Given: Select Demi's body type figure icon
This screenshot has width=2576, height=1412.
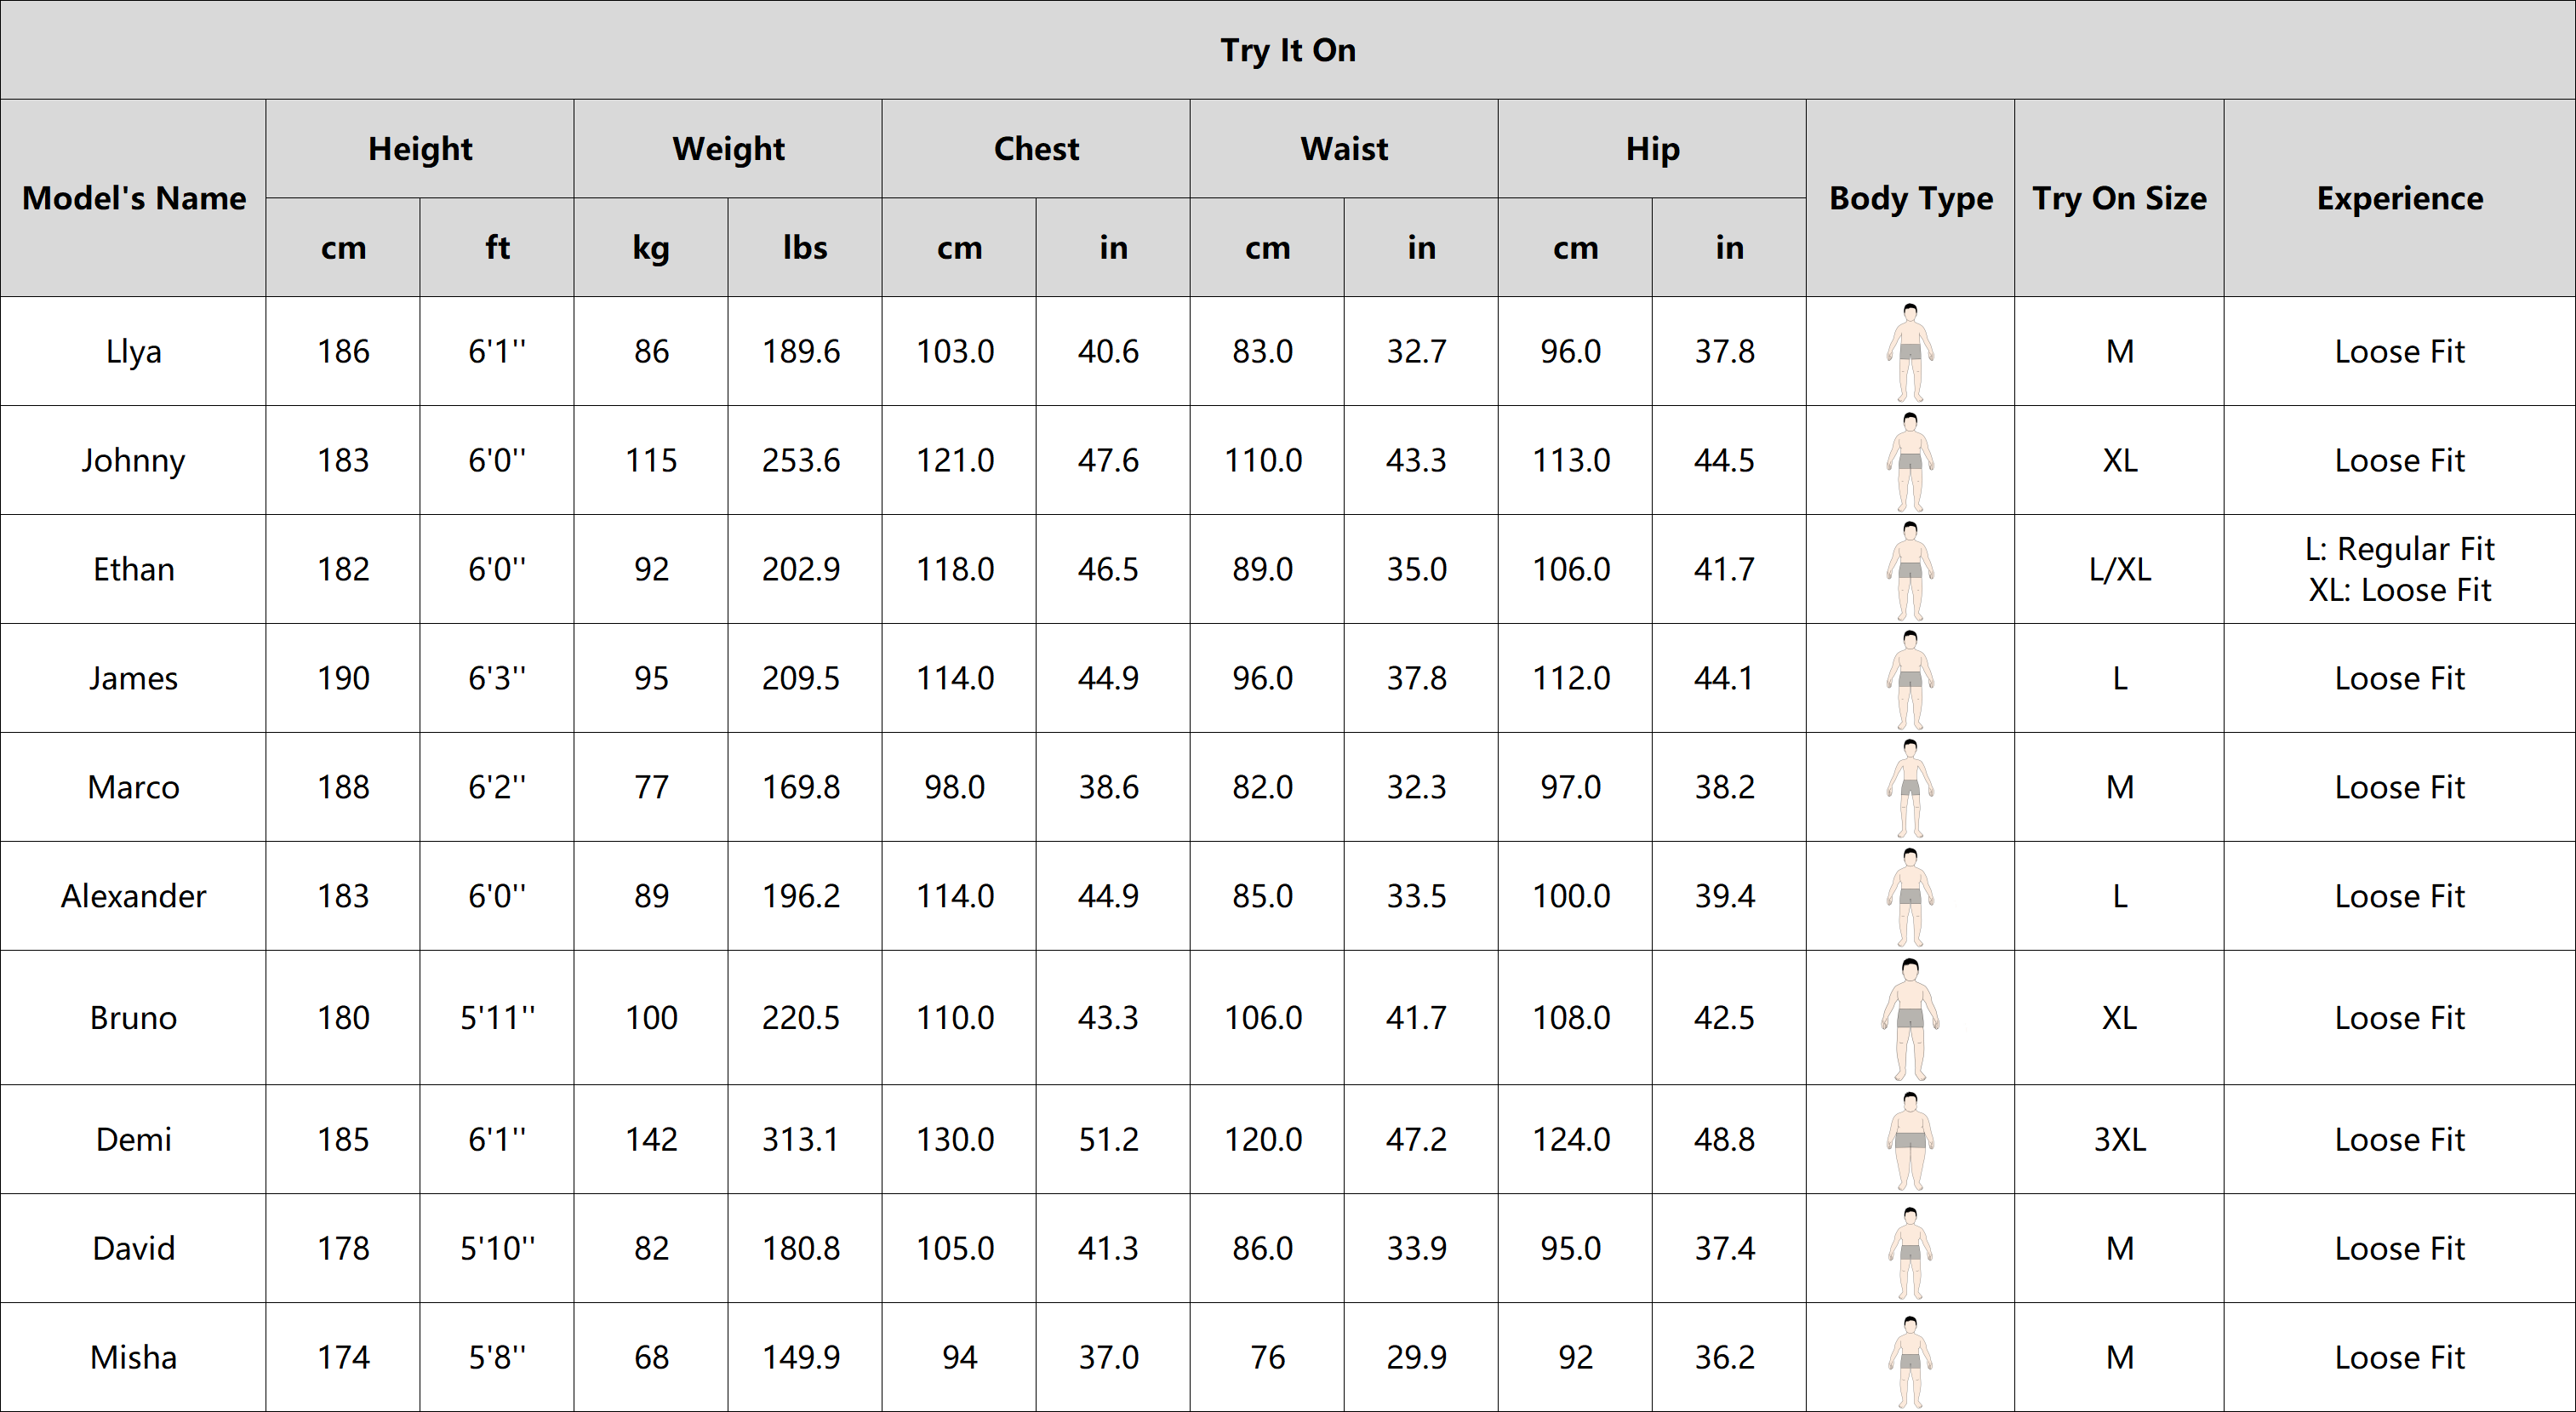Looking at the screenshot, I should coord(1910,1140).
